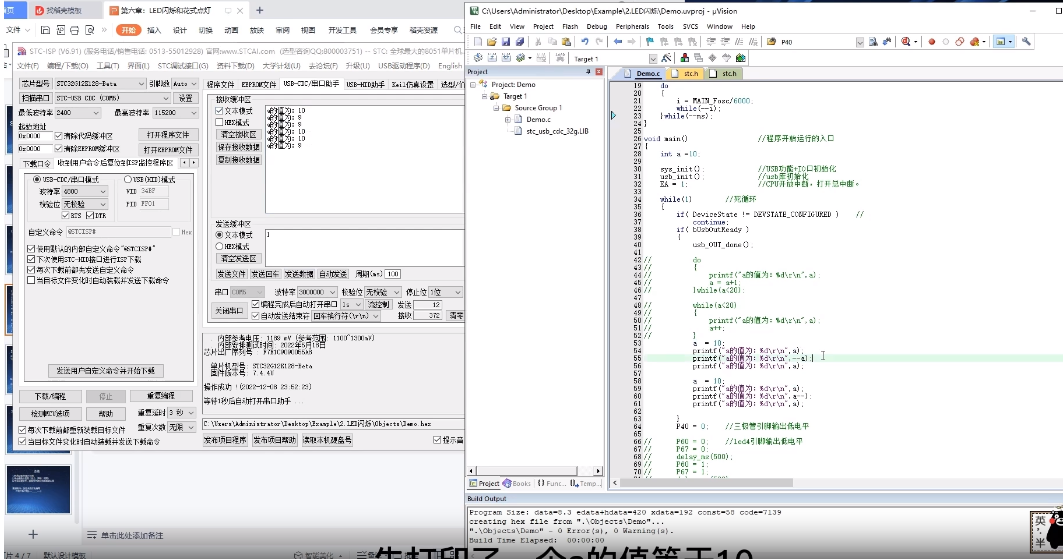Open the Configuration wrench icon in µVision
Viewport: 1063px width, 559px height.
[1026, 42]
